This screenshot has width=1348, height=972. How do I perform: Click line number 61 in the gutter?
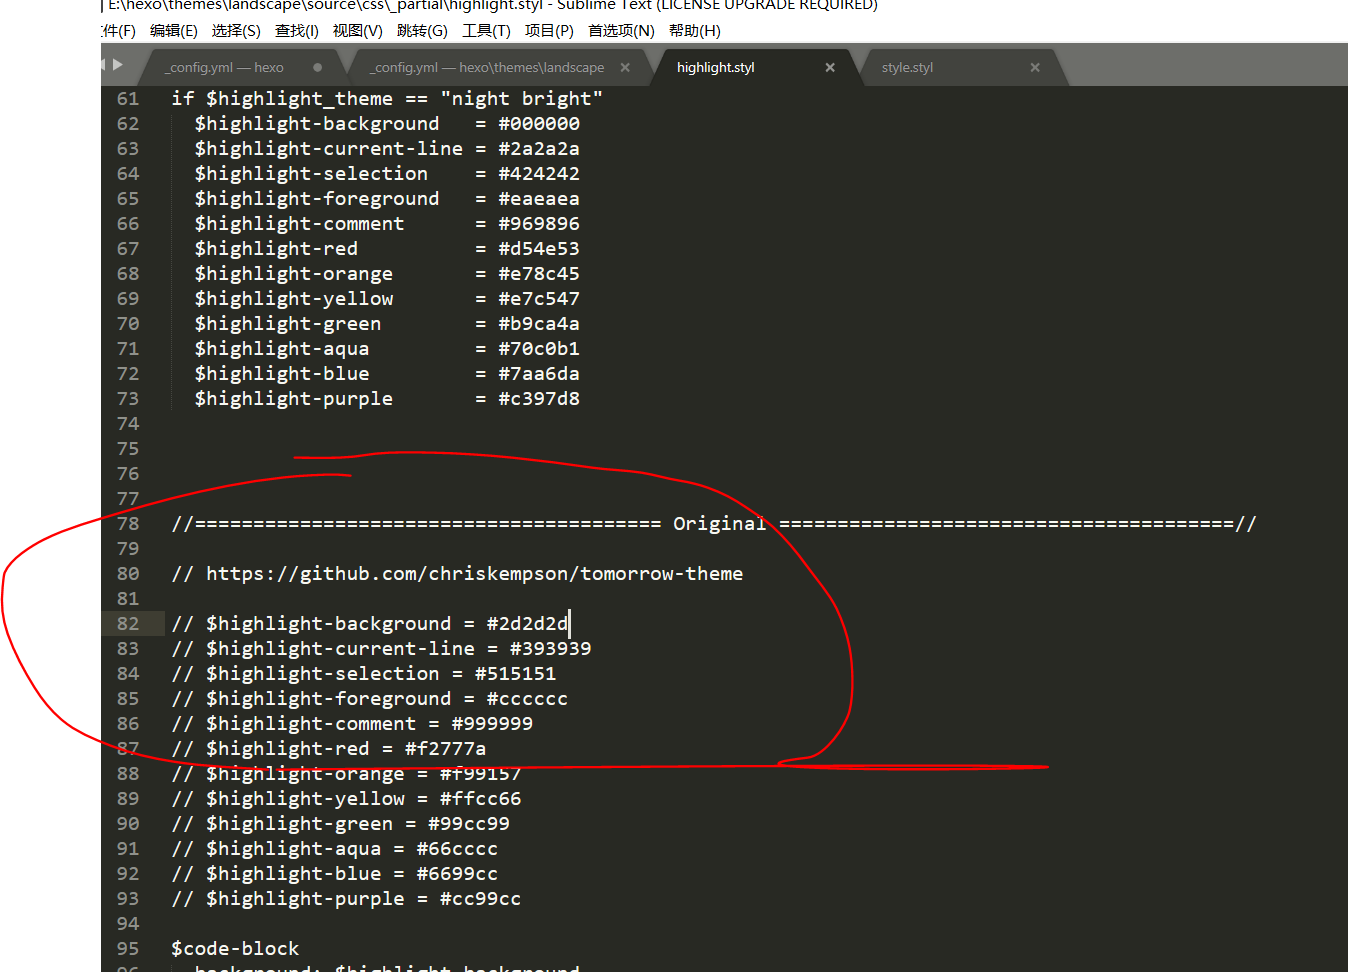pyautogui.click(x=128, y=99)
